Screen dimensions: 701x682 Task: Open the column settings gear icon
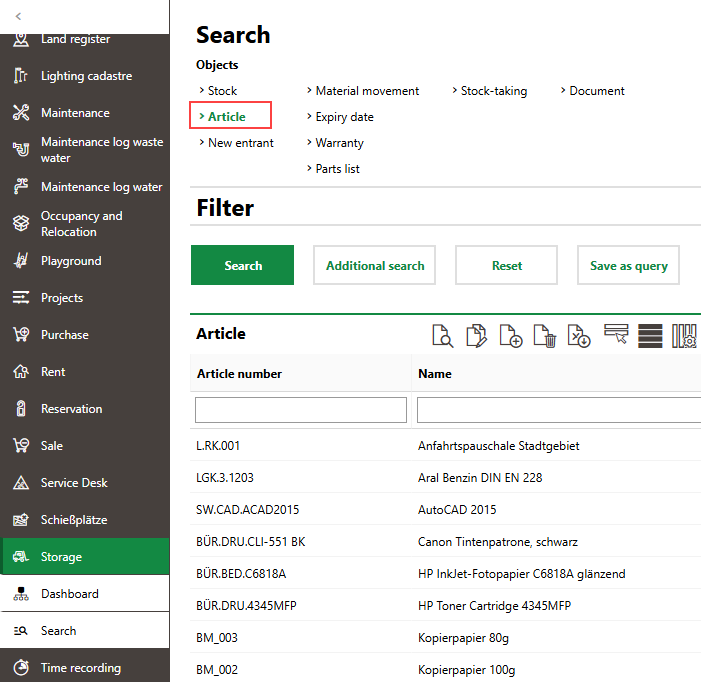(684, 335)
